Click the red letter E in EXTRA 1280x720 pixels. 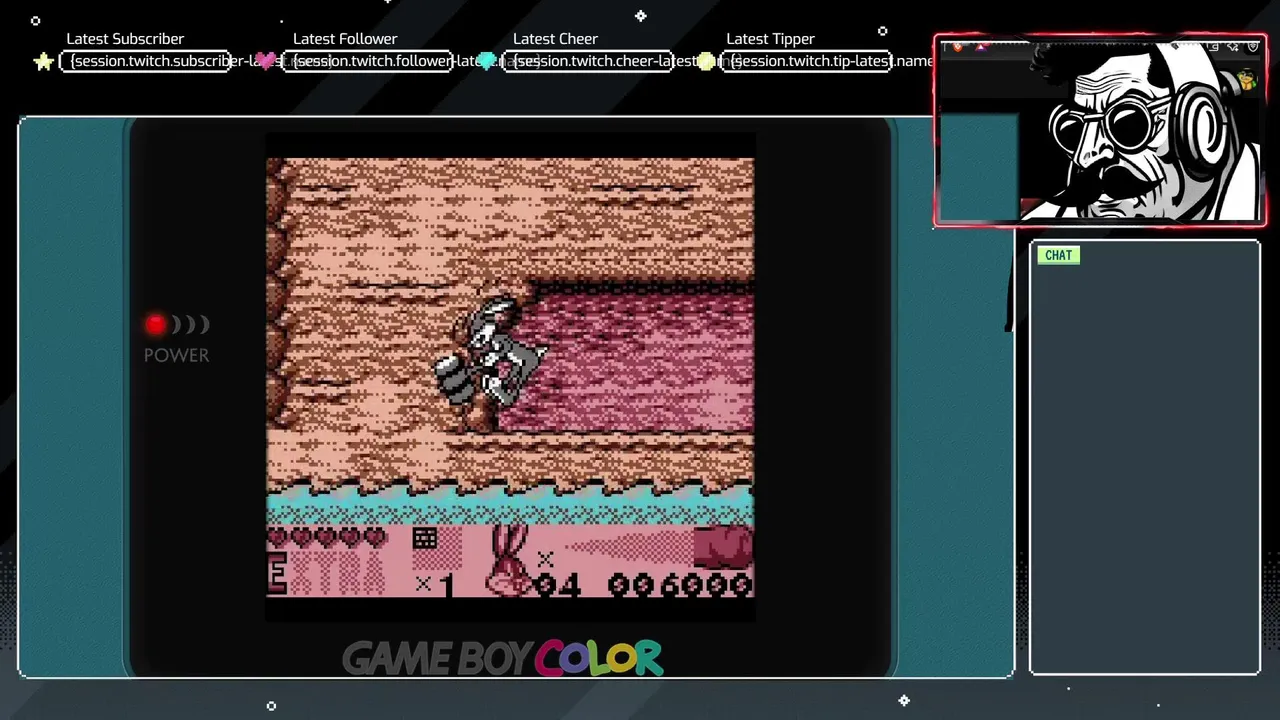coord(277,574)
